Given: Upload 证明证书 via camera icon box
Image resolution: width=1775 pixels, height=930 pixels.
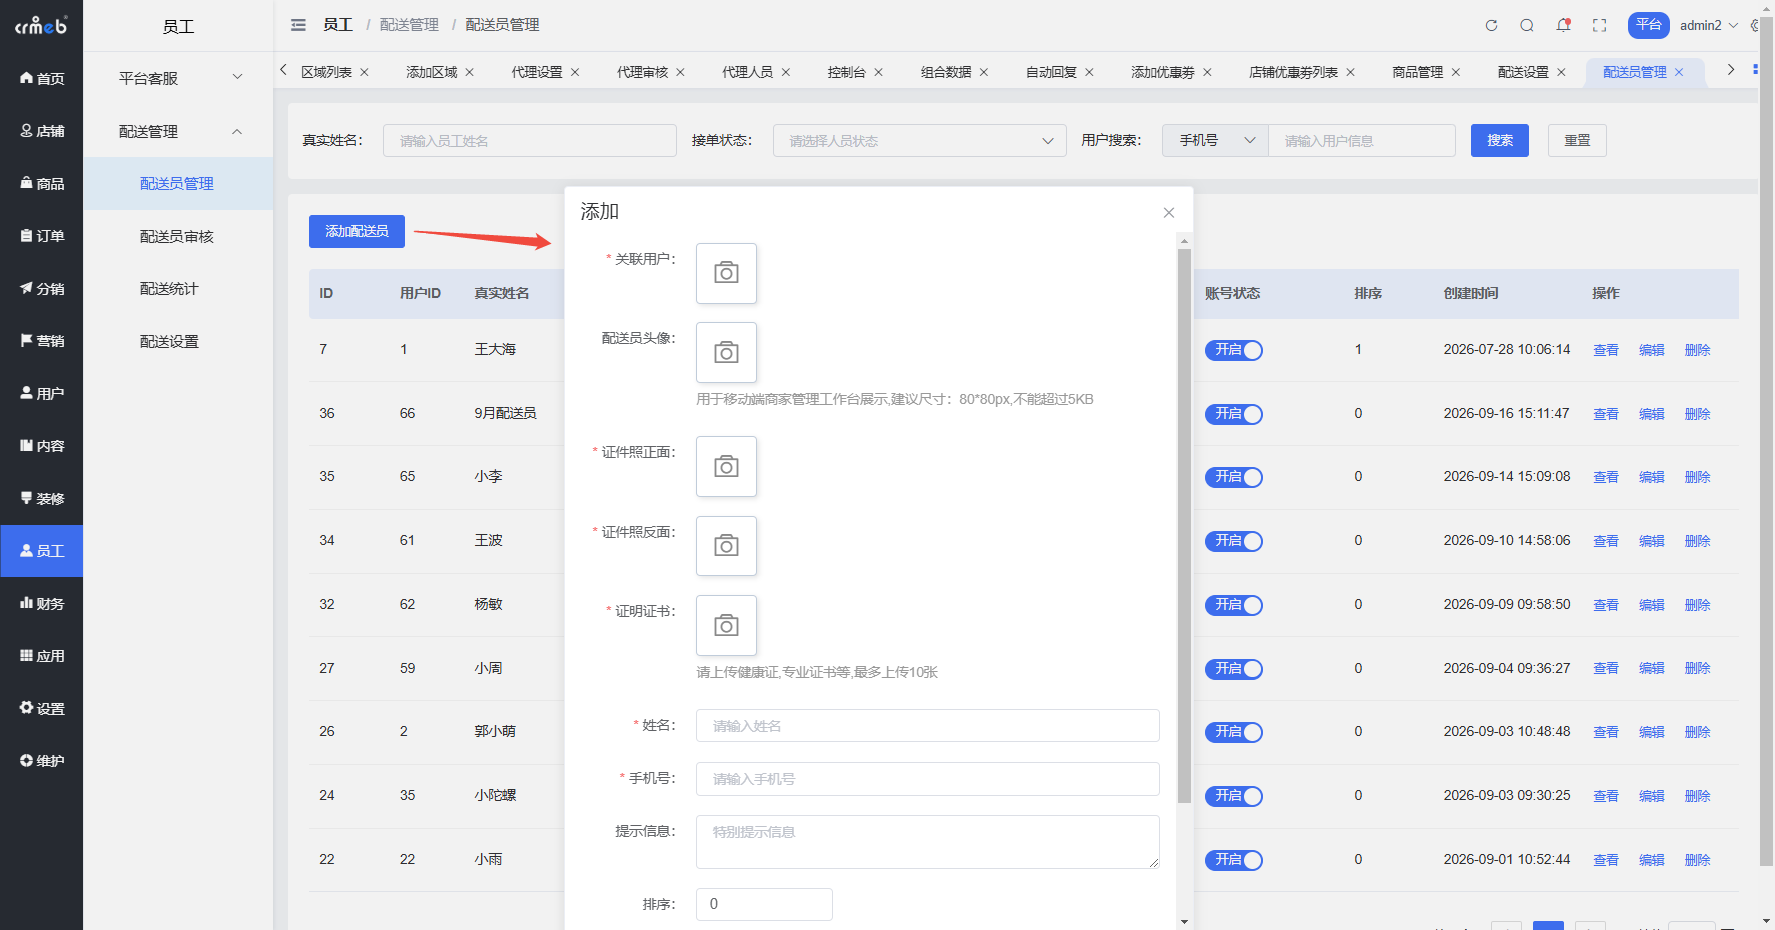Looking at the screenshot, I should pos(726,625).
